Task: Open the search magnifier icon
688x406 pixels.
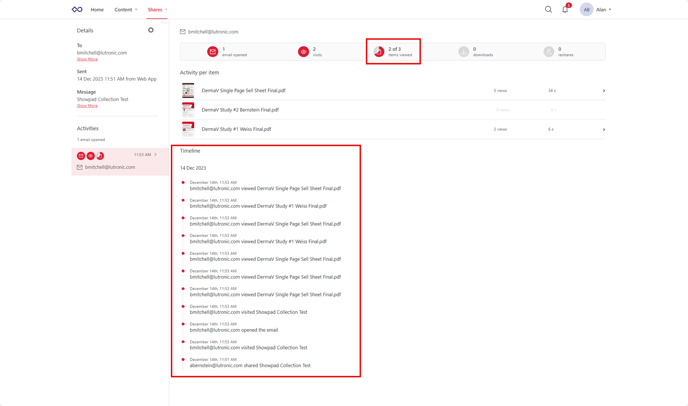Action: coord(548,10)
